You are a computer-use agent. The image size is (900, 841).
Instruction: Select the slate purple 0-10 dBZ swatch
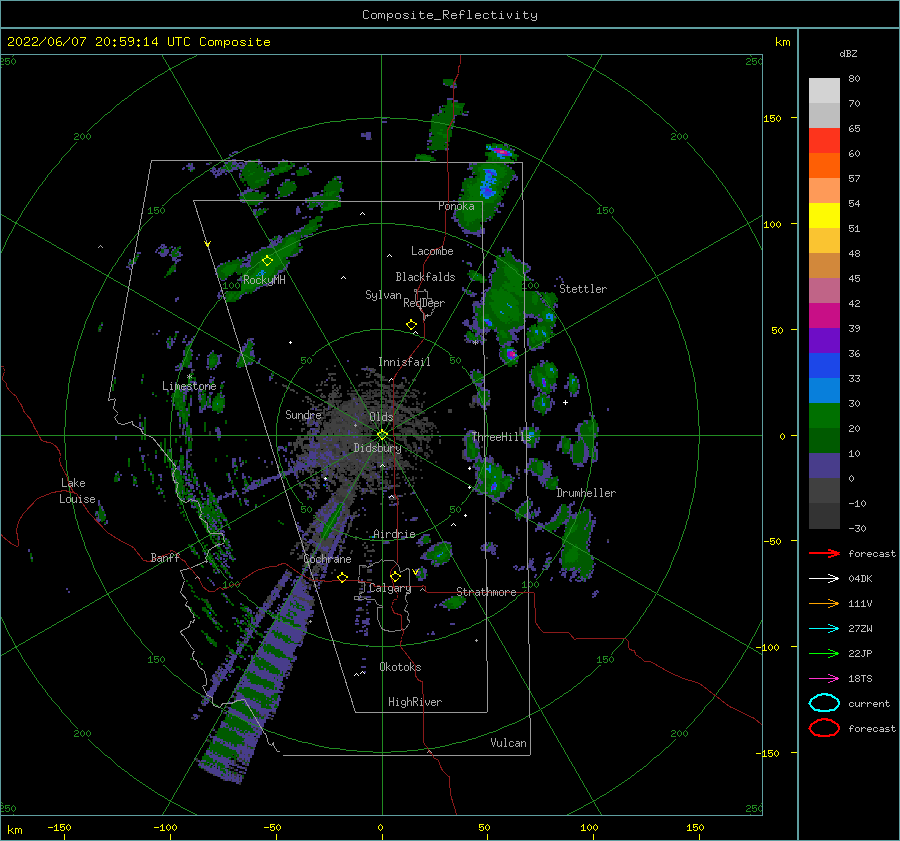pyautogui.click(x=824, y=465)
